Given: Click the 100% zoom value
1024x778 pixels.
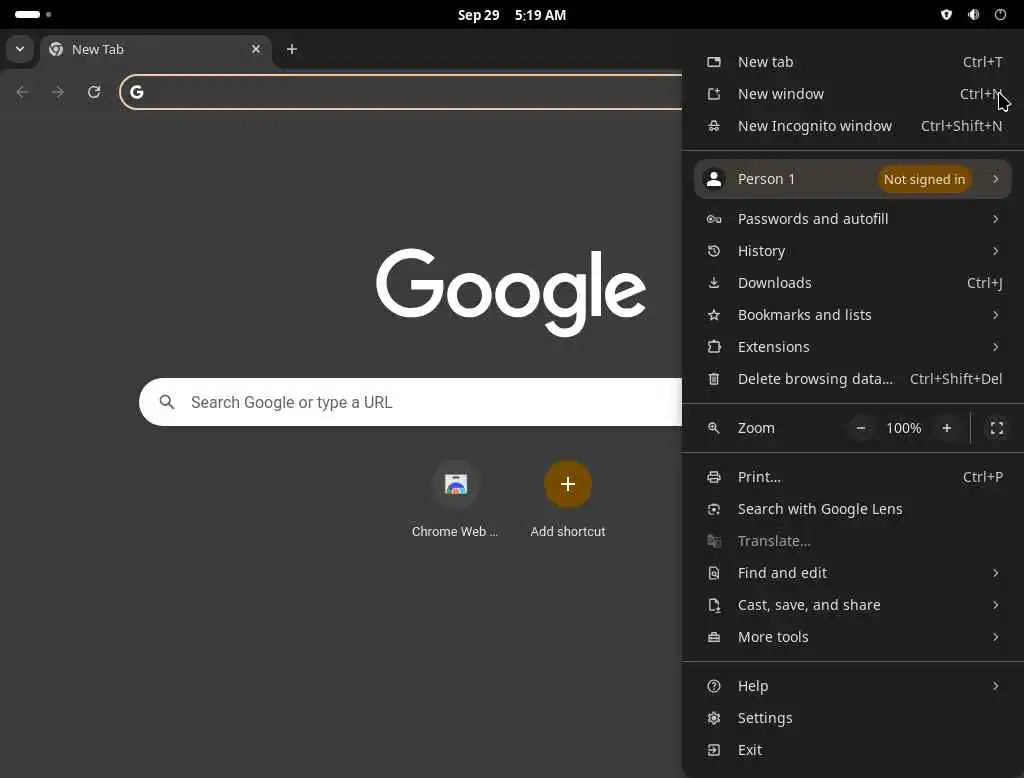Looking at the screenshot, I should point(903,428).
